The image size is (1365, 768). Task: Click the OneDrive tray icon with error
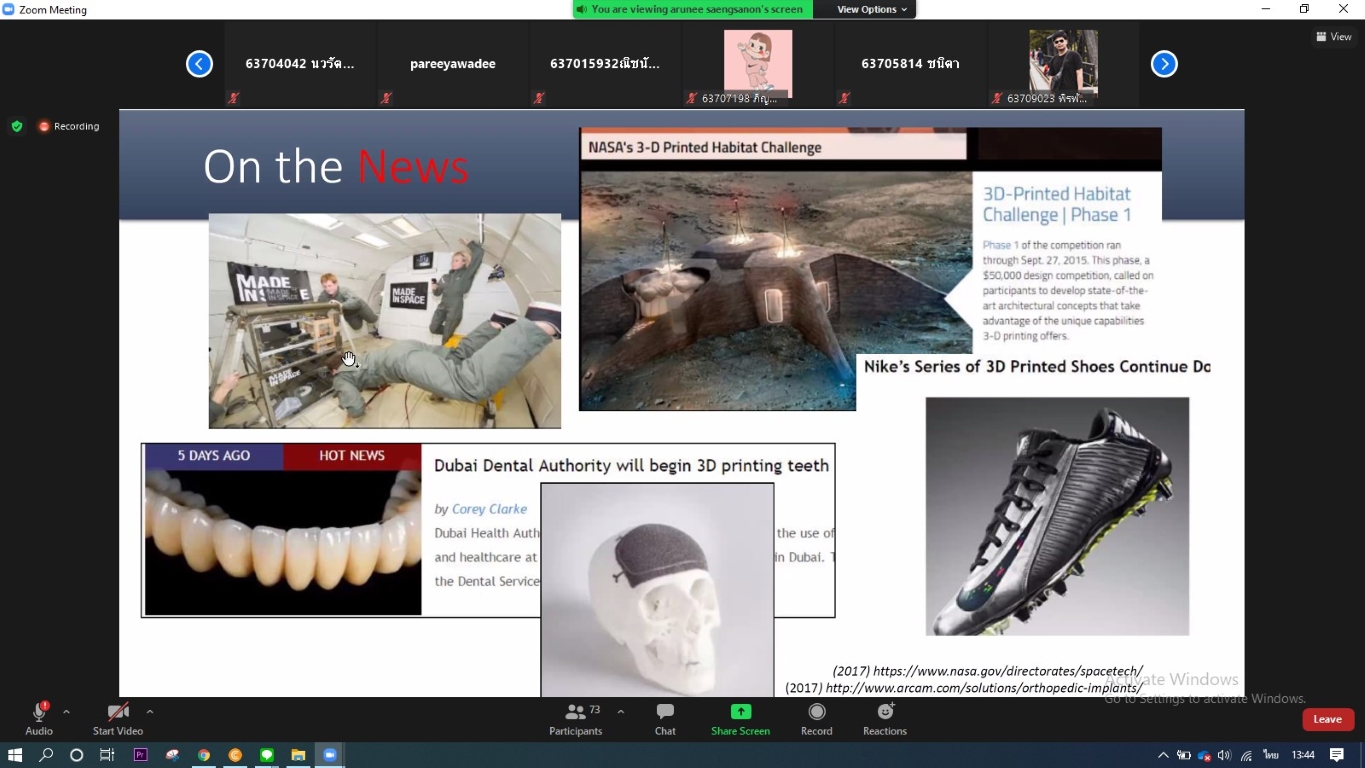pos(1204,755)
